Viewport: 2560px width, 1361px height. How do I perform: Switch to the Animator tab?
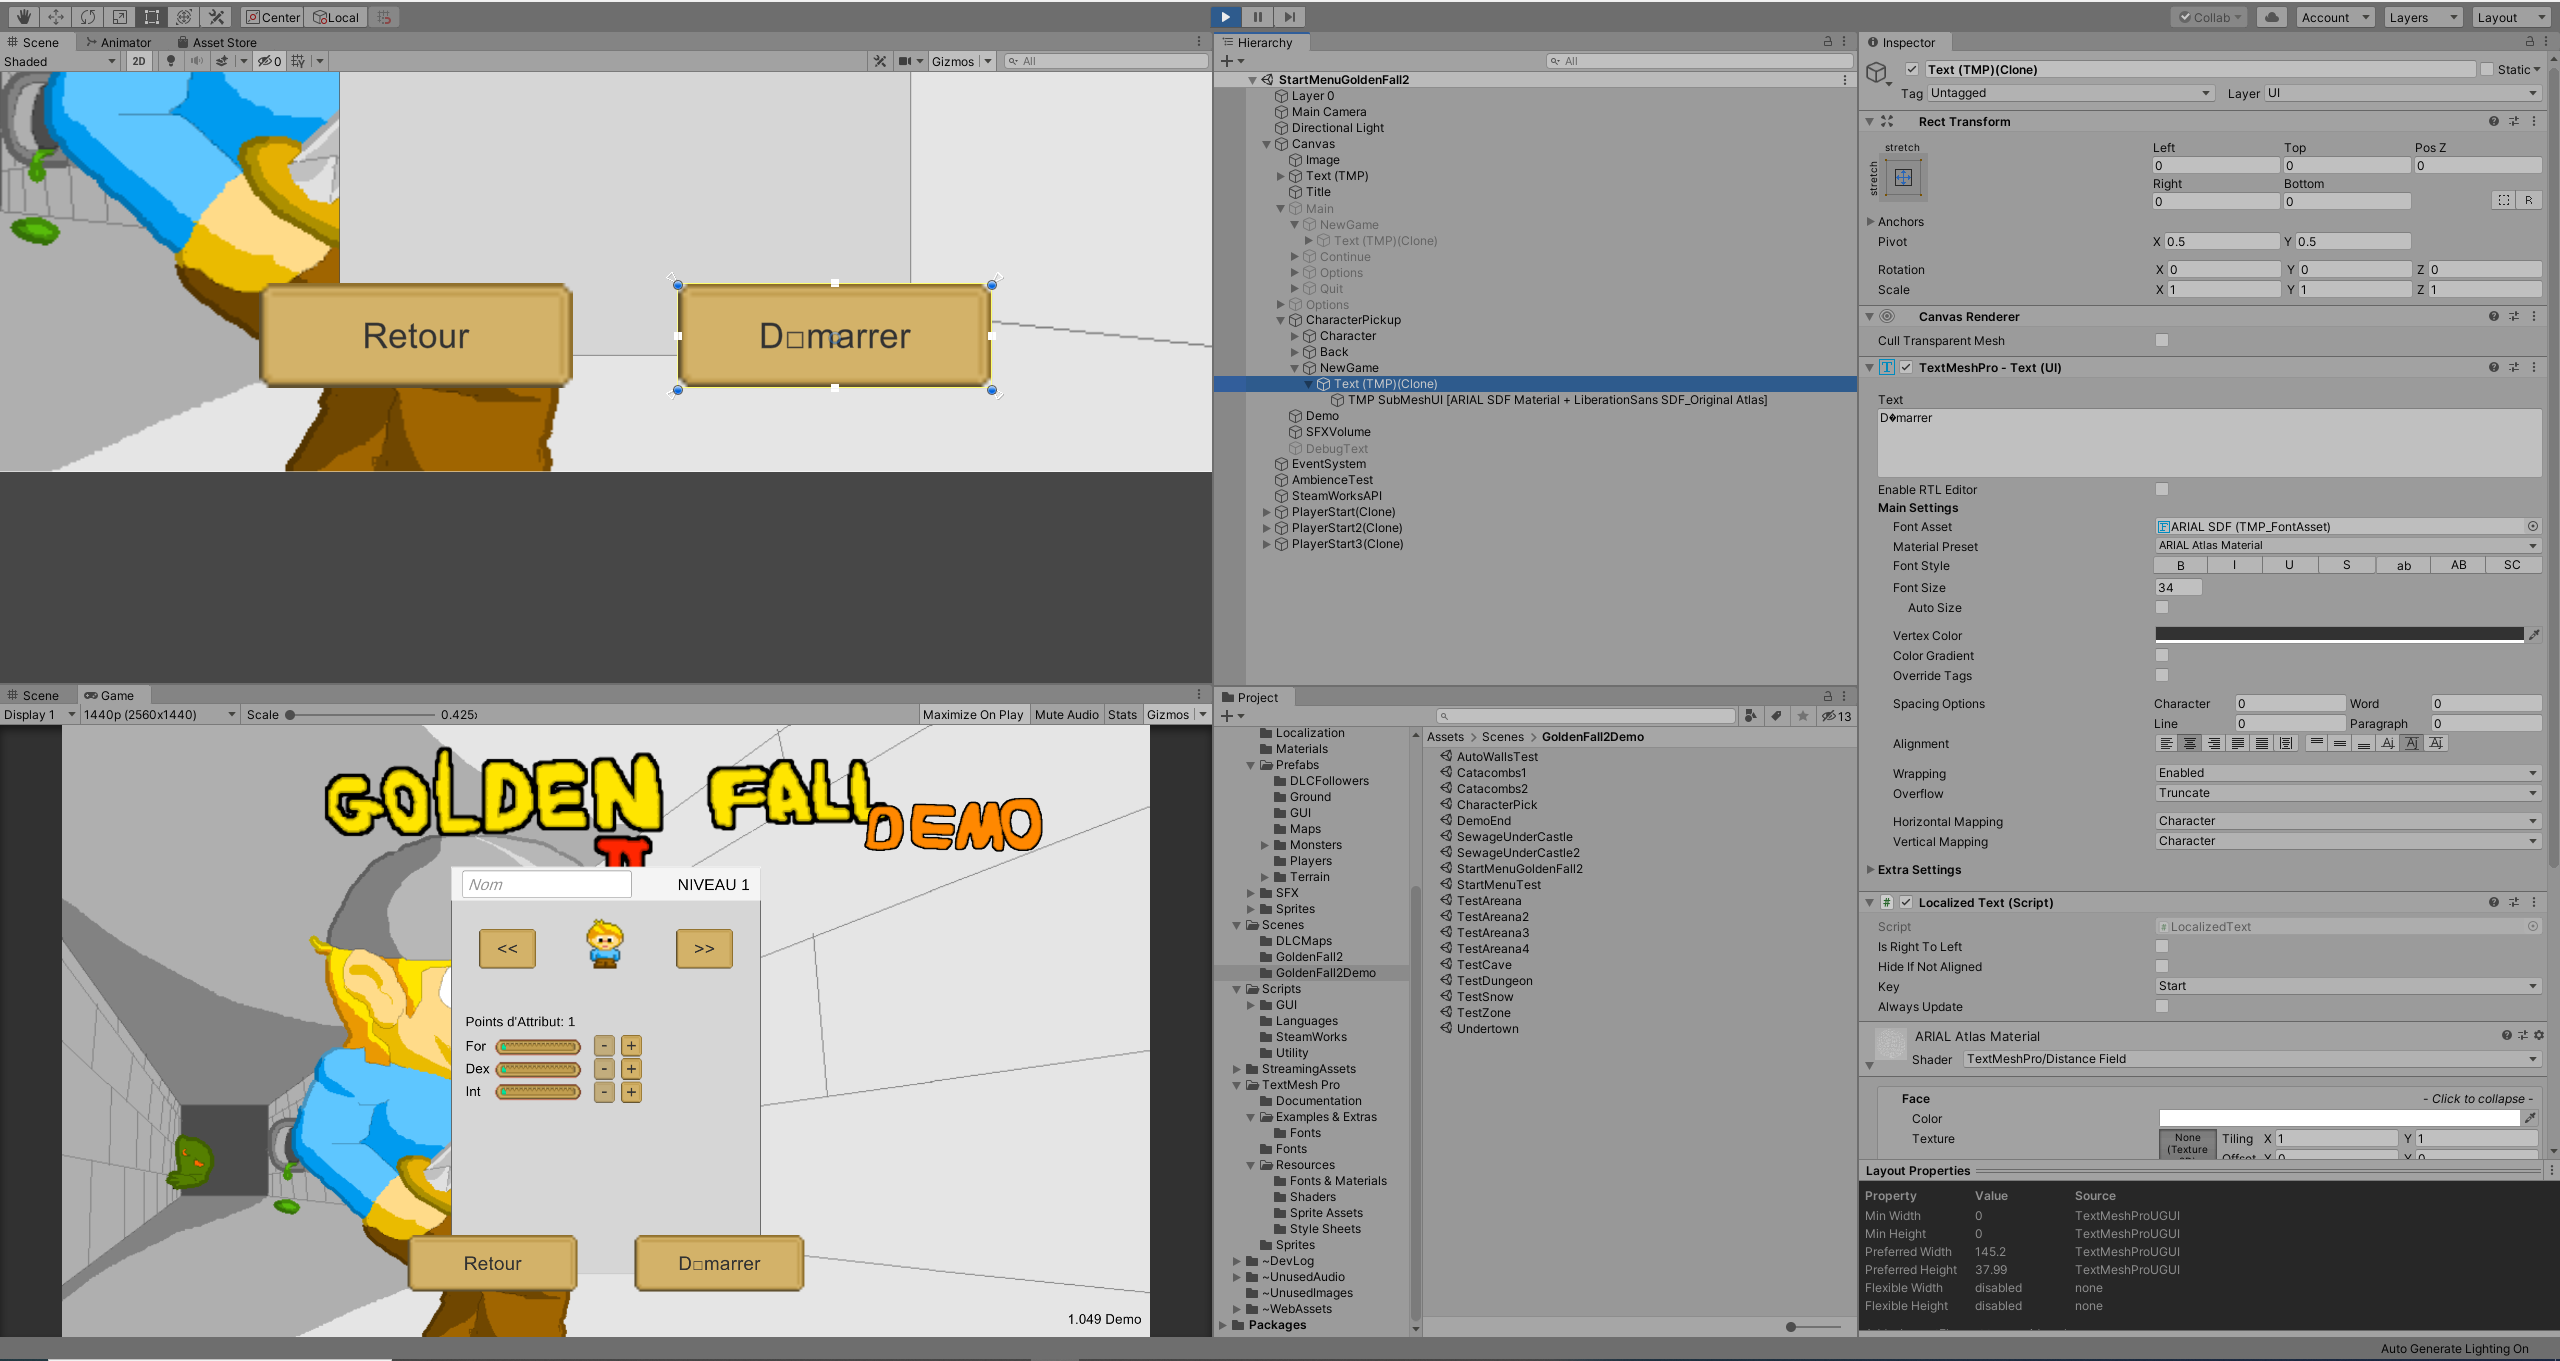coord(119,43)
